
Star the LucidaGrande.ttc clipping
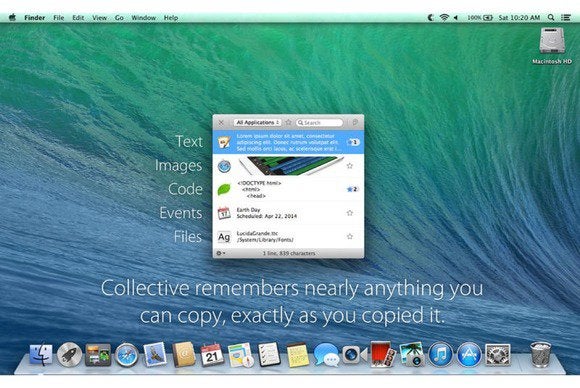[350, 236]
